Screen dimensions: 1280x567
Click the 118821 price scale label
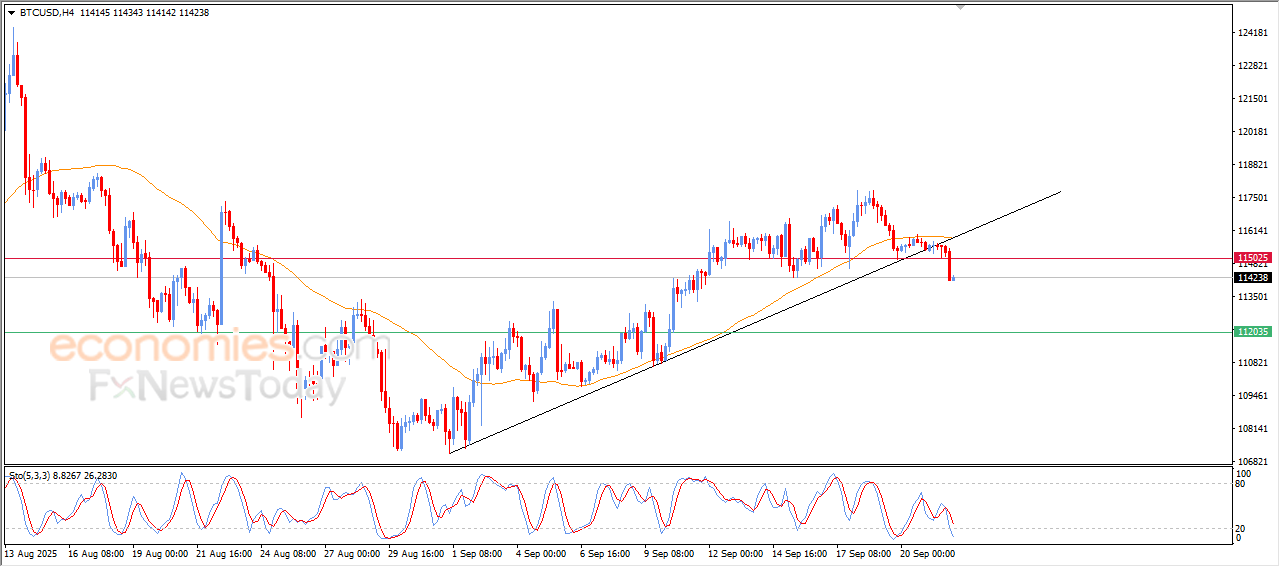(1253, 165)
